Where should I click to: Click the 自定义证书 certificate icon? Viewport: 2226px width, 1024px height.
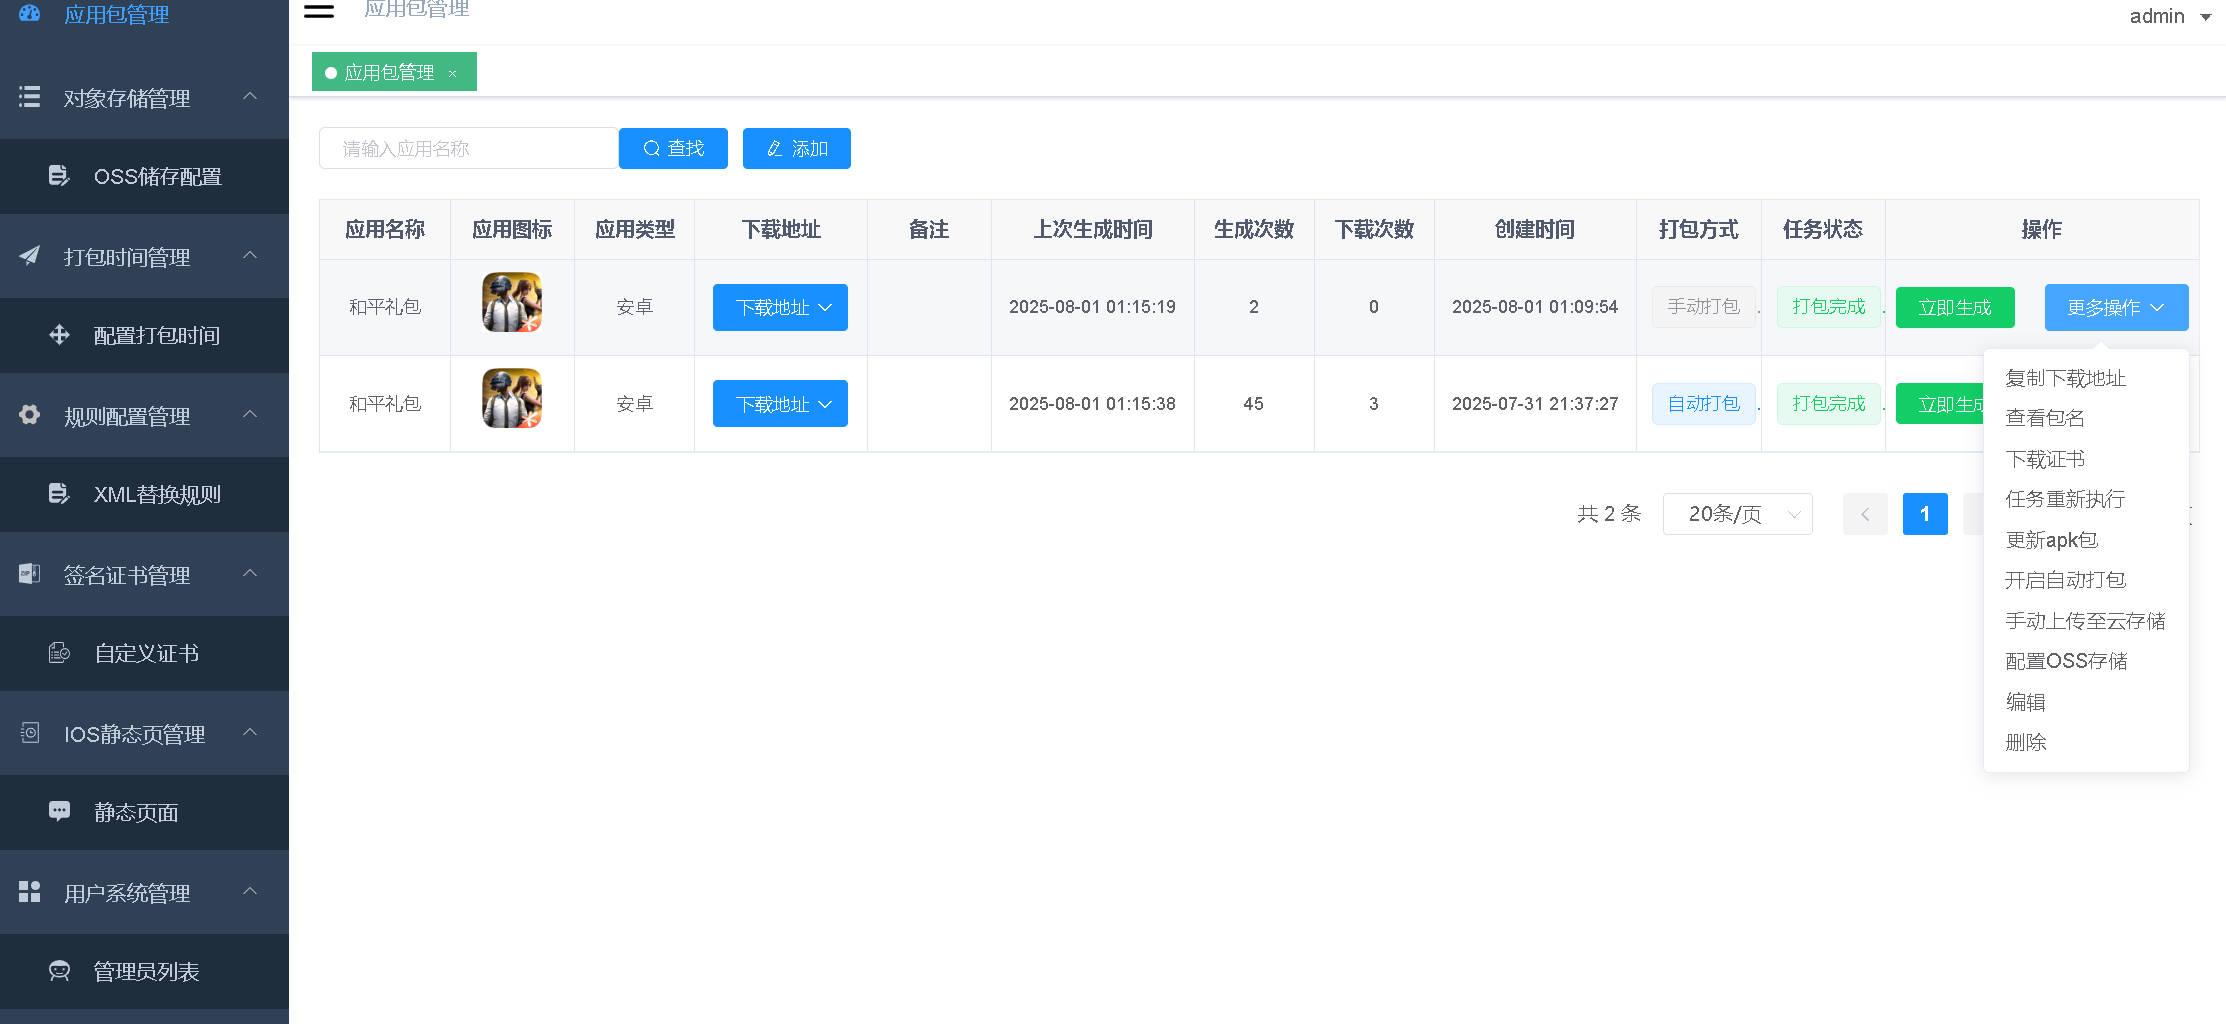click(59, 653)
